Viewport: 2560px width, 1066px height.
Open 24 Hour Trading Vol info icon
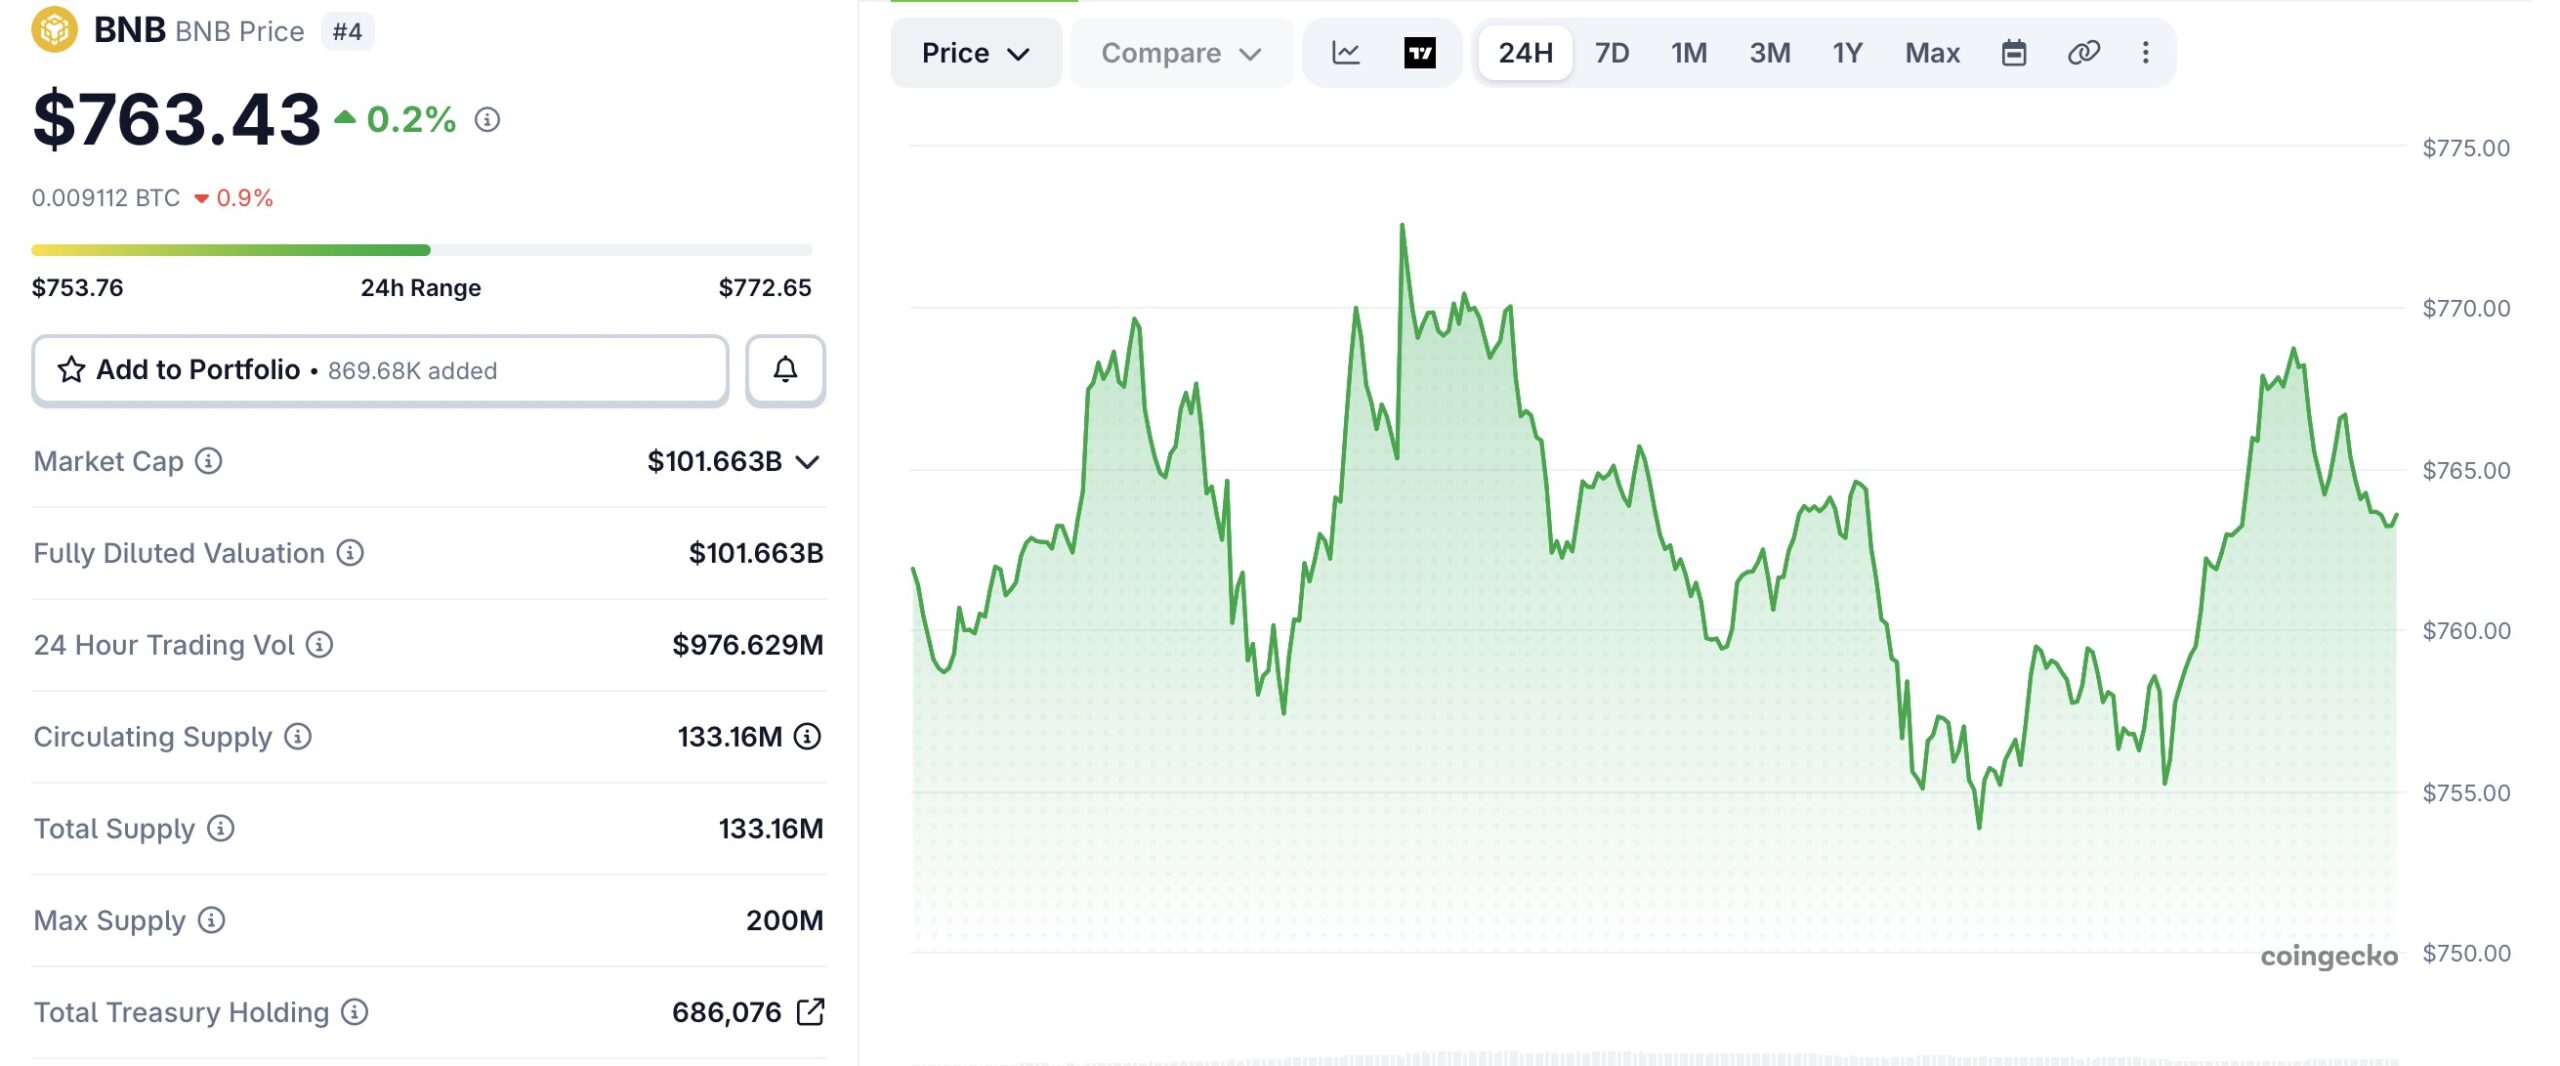coord(319,645)
